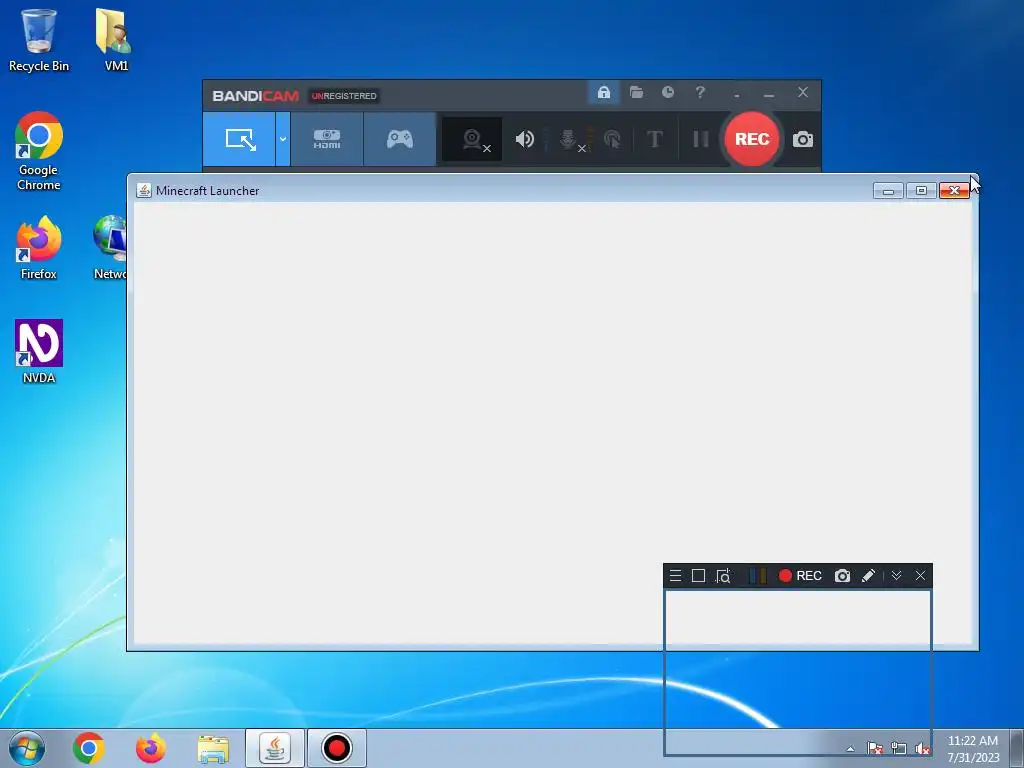Minimize the Minecraft Launcher window
The height and width of the screenshot is (768, 1024).
pos(888,191)
